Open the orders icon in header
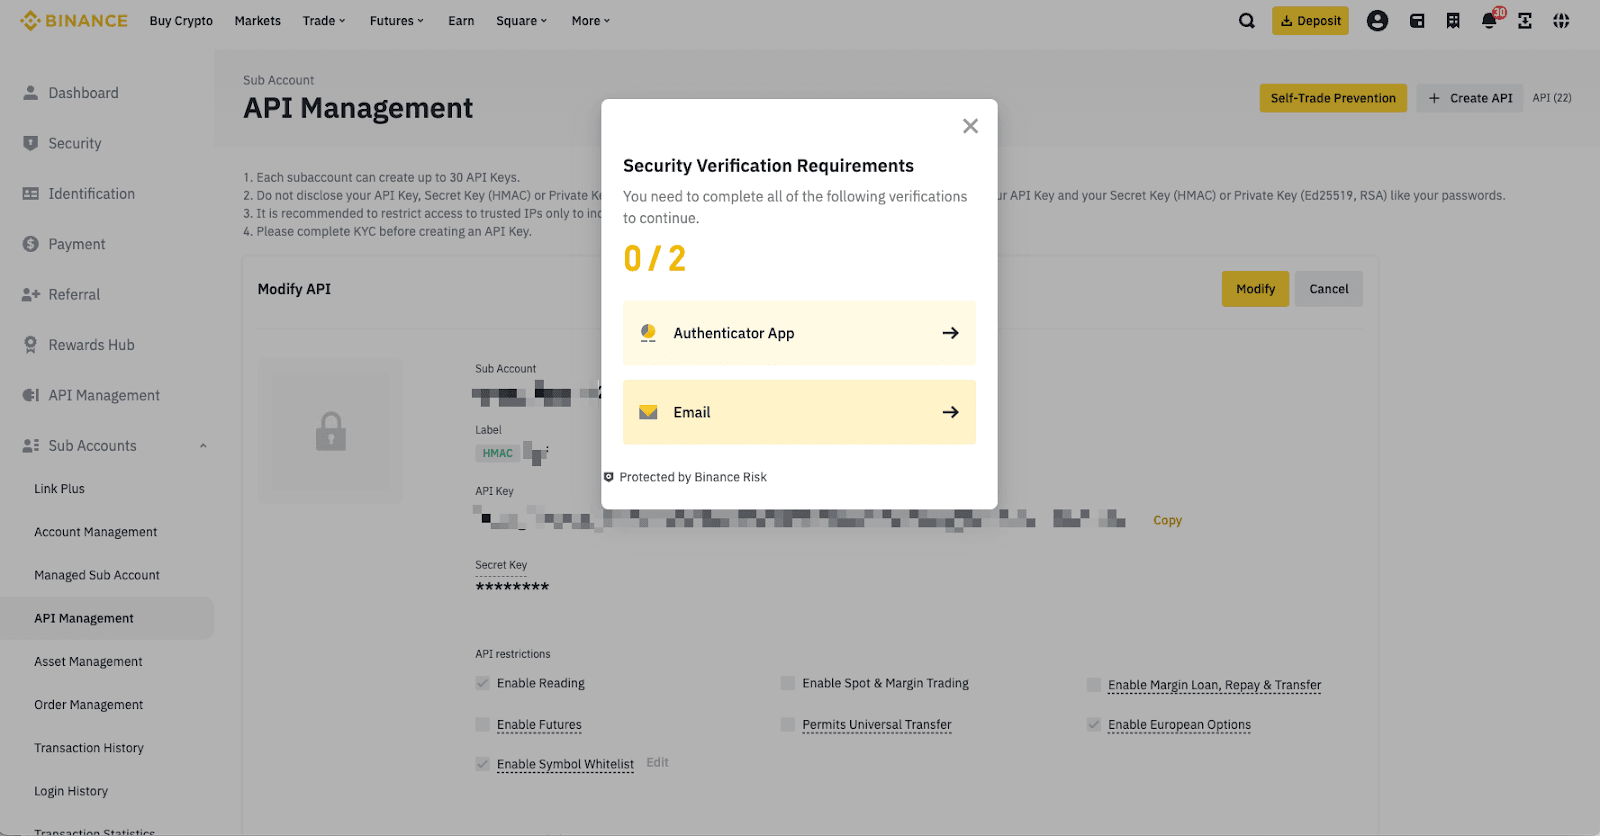This screenshot has width=1600, height=836. tap(1453, 21)
